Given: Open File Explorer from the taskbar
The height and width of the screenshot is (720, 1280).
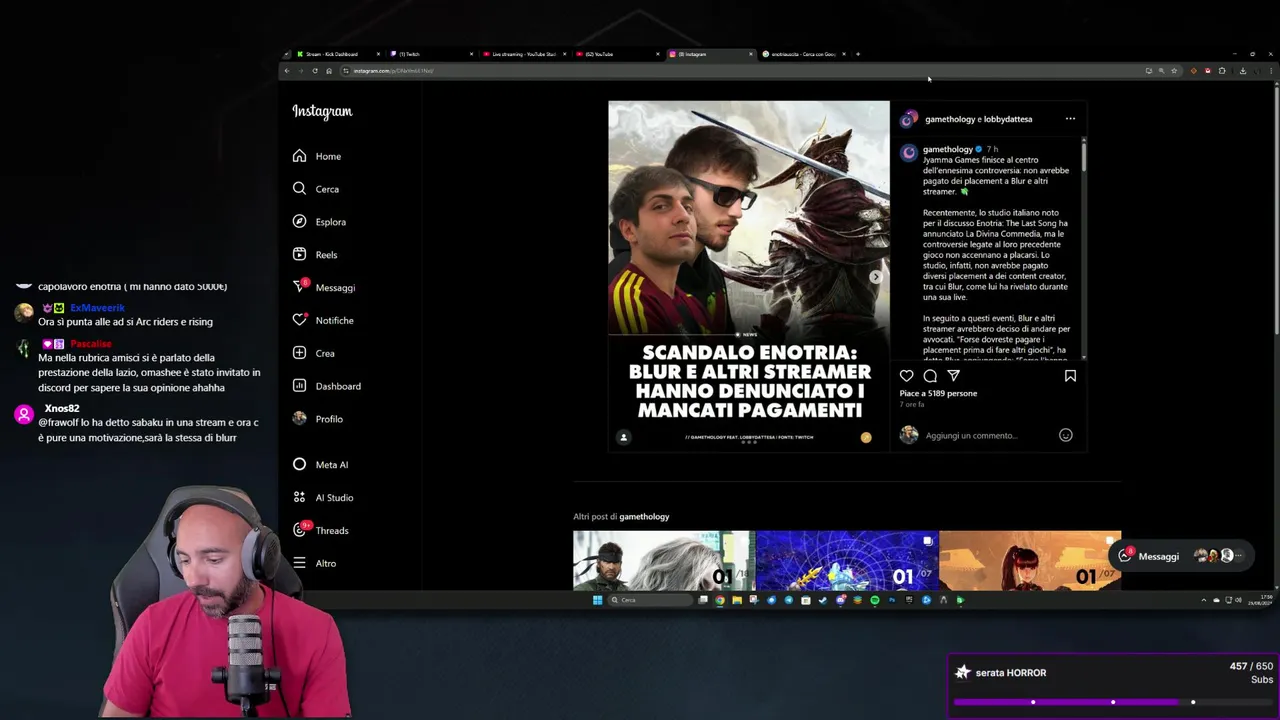Looking at the screenshot, I should pyautogui.click(x=737, y=600).
